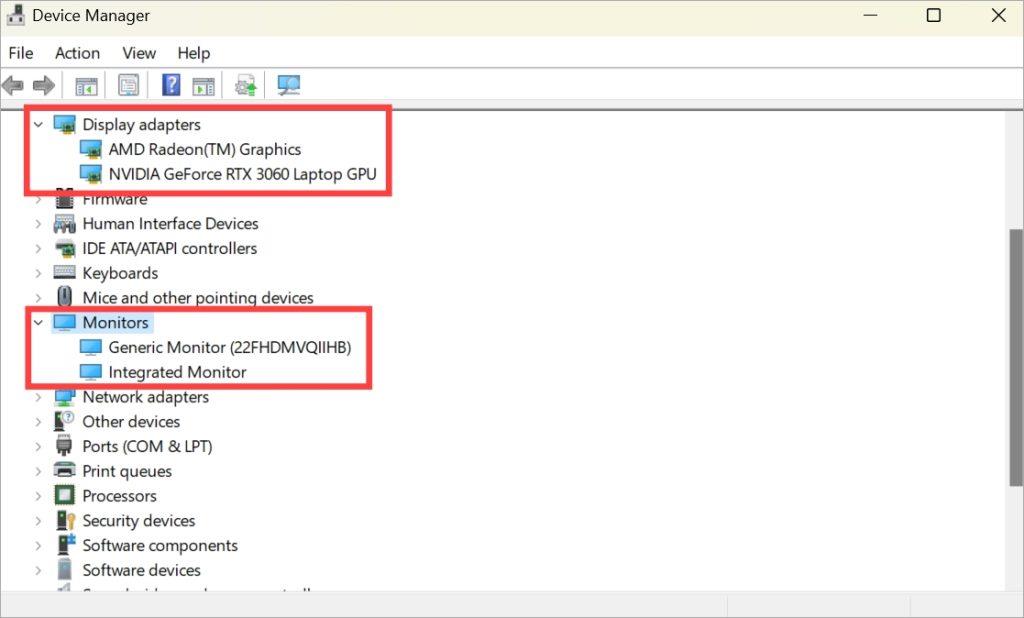The height and width of the screenshot is (618, 1024).
Task: Open the Properties toolbar icon
Action: pos(129,85)
